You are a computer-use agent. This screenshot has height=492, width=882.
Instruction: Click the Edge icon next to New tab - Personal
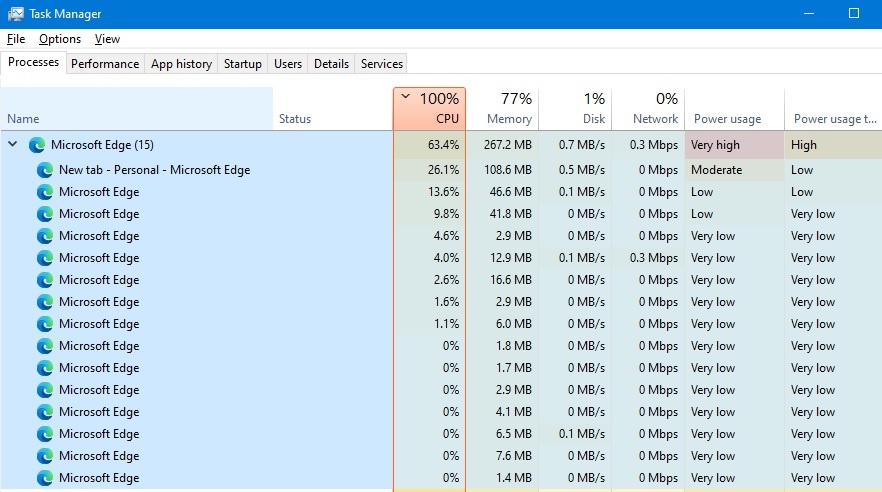click(44, 170)
